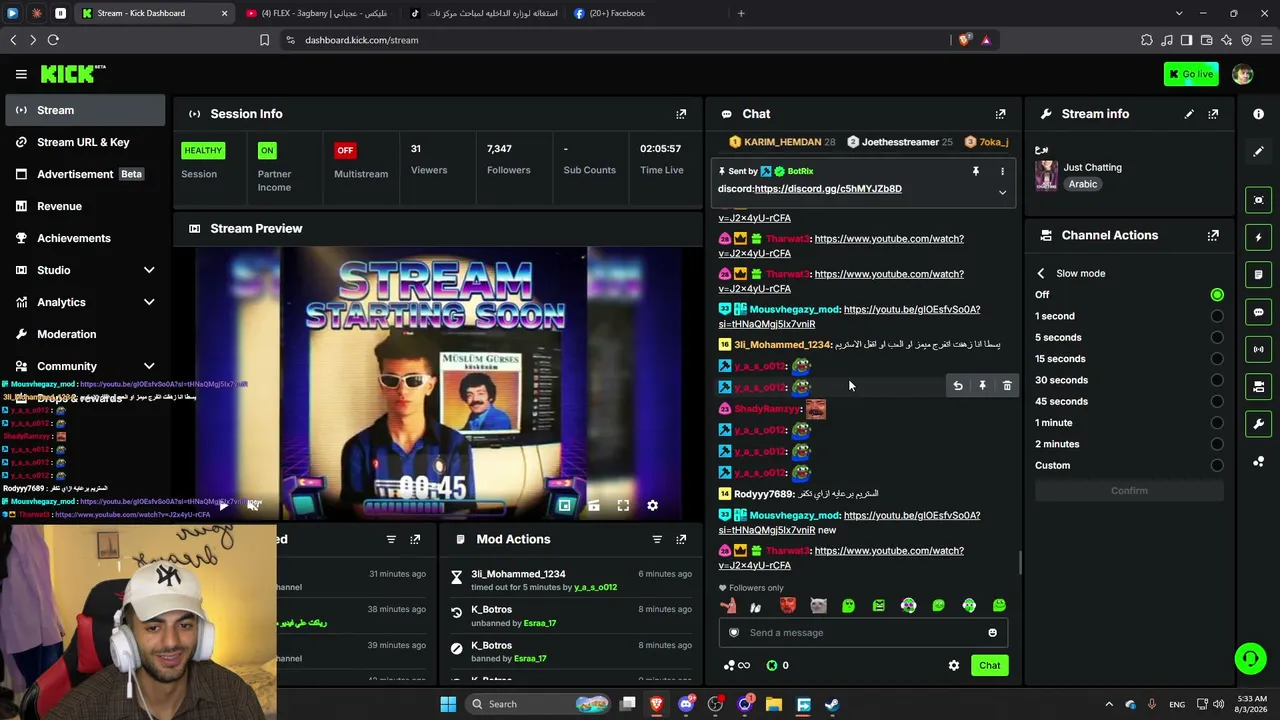Open the Revenue page
Screen dimensions: 1280x720
coord(85,206)
